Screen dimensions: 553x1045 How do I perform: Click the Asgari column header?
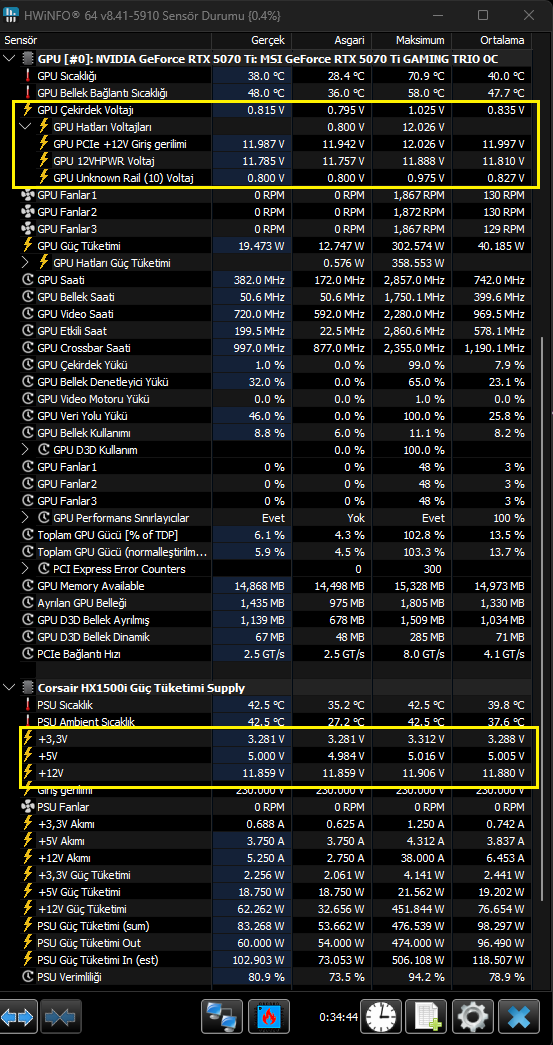(x=331, y=41)
